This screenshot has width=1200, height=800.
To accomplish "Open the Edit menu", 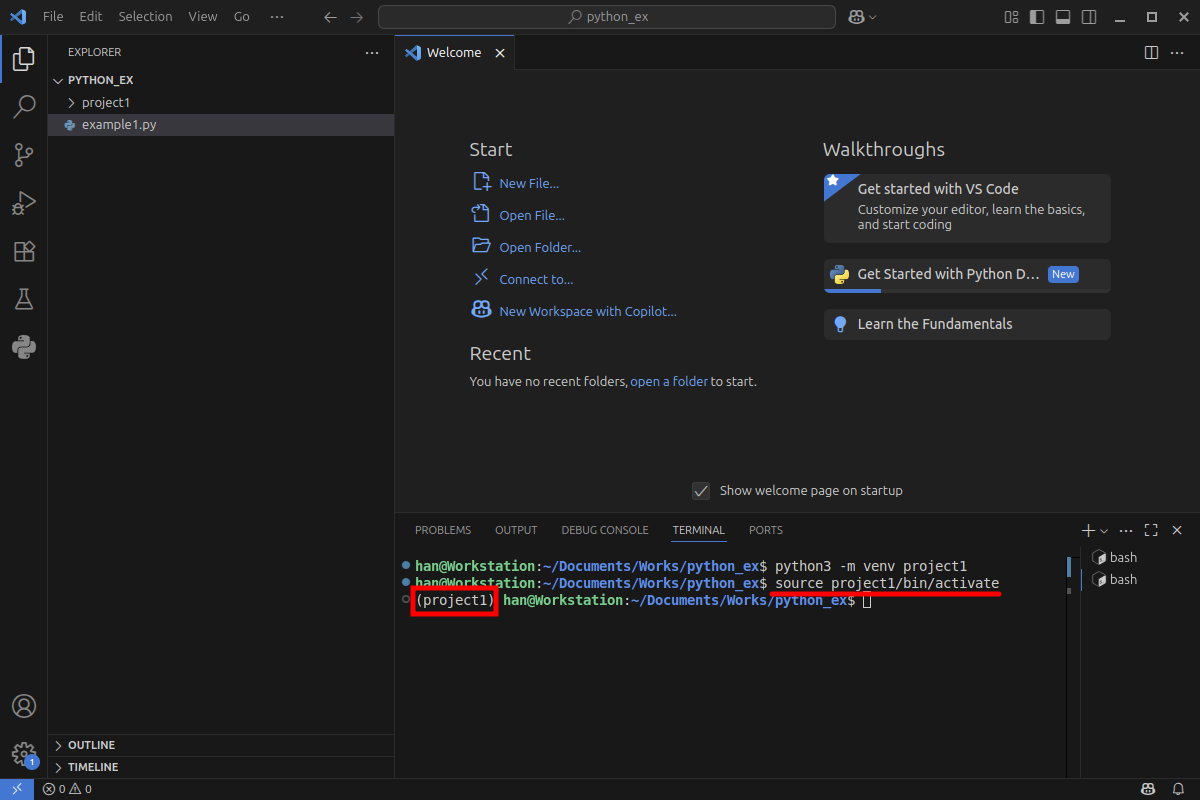I will 90,17.
